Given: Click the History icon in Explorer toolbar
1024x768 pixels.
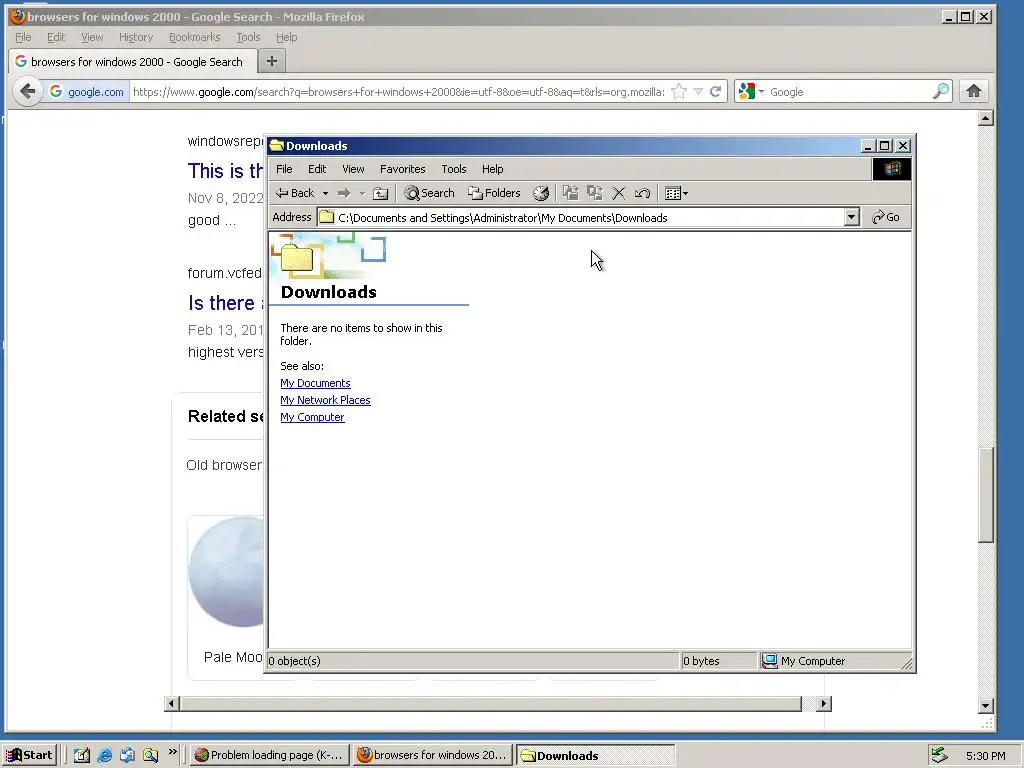Looking at the screenshot, I should point(541,193).
